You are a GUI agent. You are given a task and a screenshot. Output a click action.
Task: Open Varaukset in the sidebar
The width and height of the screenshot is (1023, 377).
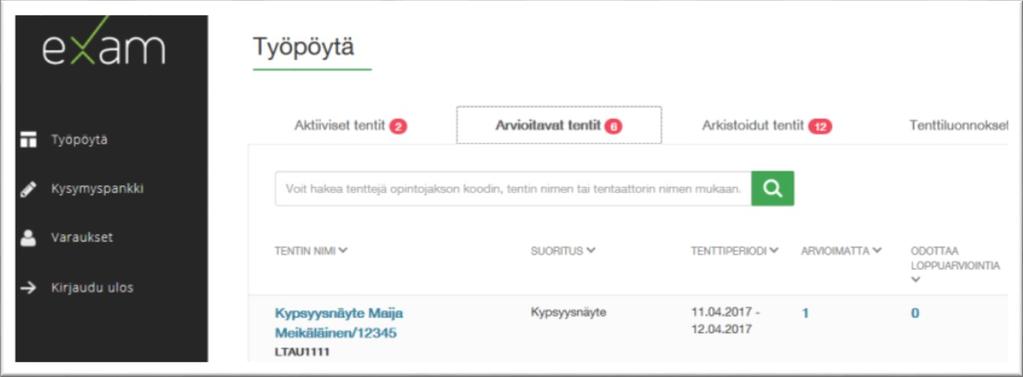point(82,237)
